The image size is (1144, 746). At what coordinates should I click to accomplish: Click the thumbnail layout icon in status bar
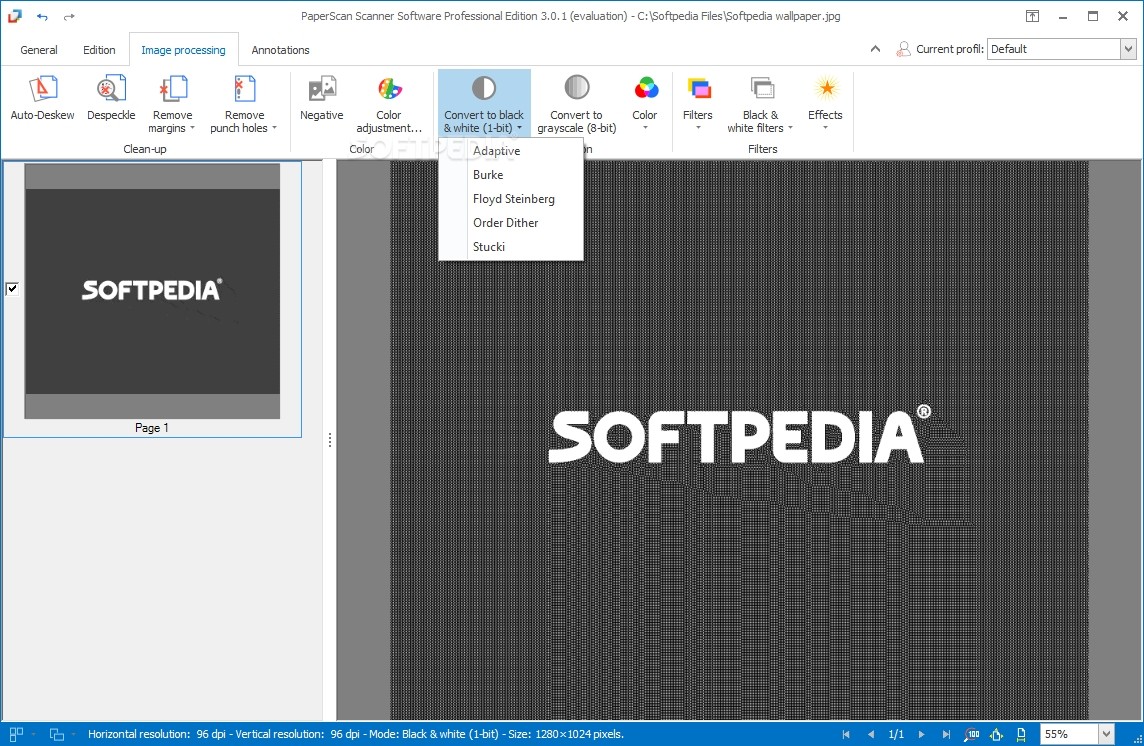(x=16, y=734)
